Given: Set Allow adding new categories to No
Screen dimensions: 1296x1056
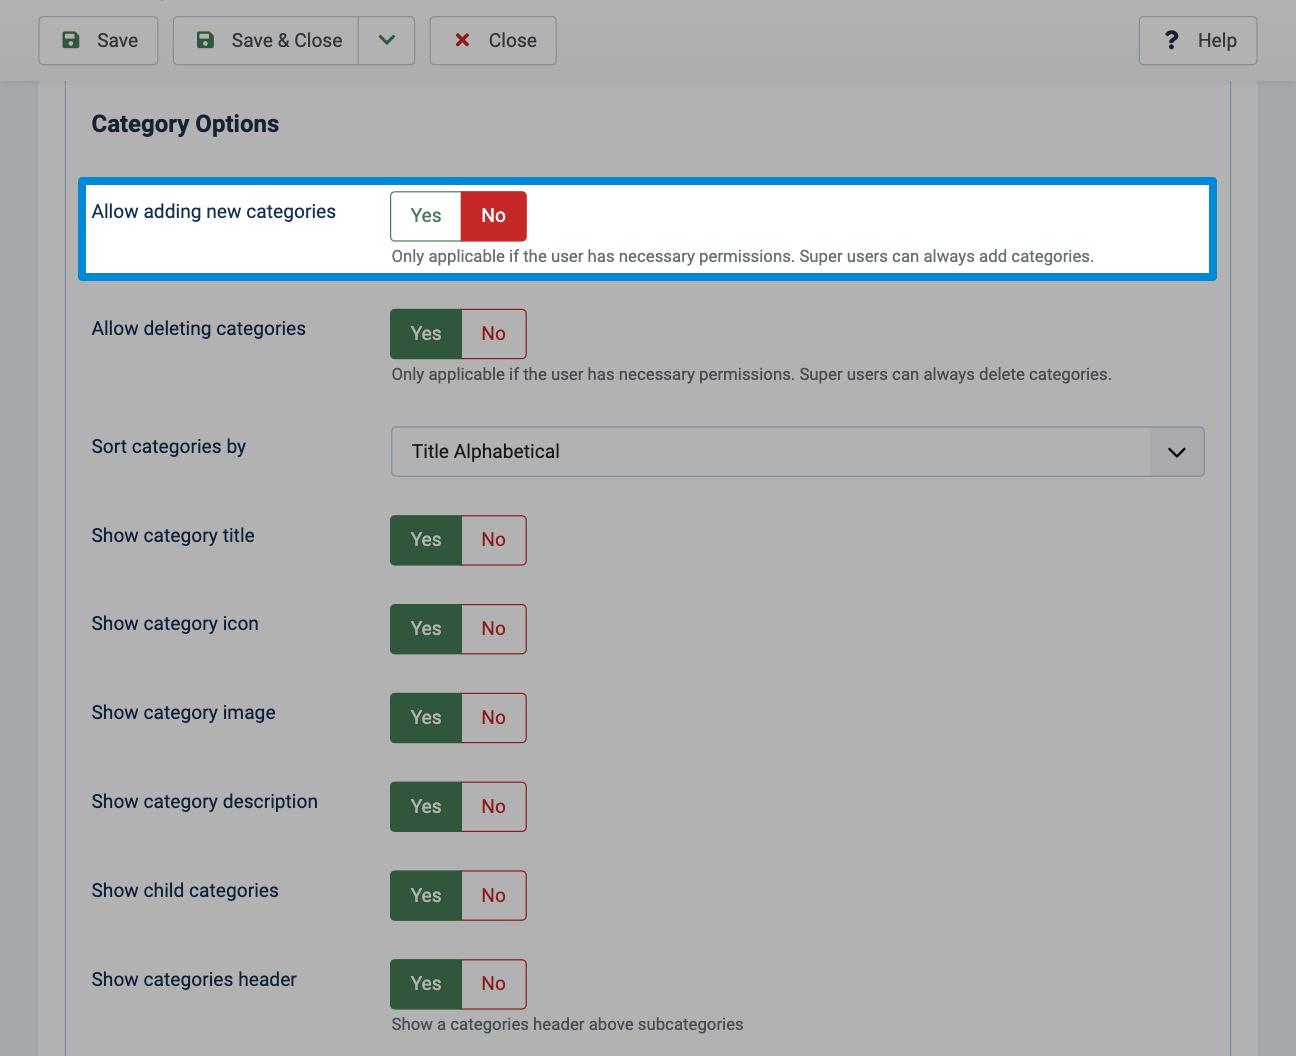Looking at the screenshot, I should [494, 216].
